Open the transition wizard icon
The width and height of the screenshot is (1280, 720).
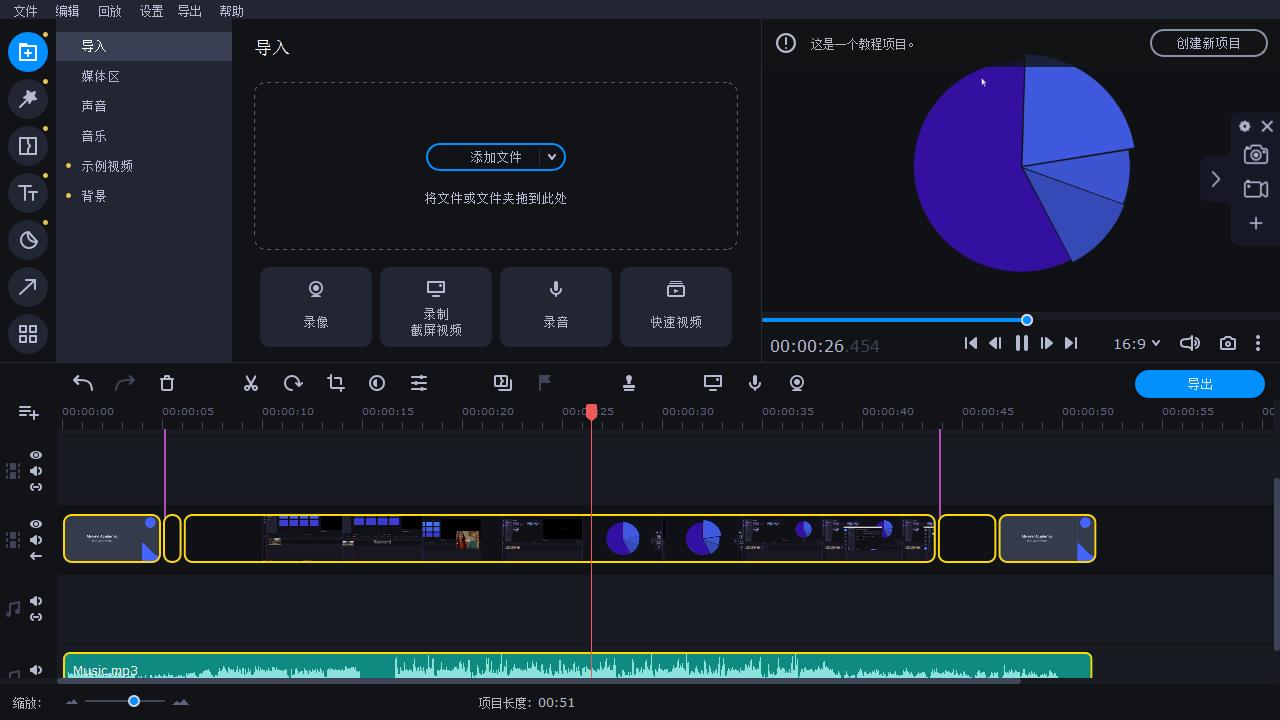pyautogui.click(x=503, y=383)
